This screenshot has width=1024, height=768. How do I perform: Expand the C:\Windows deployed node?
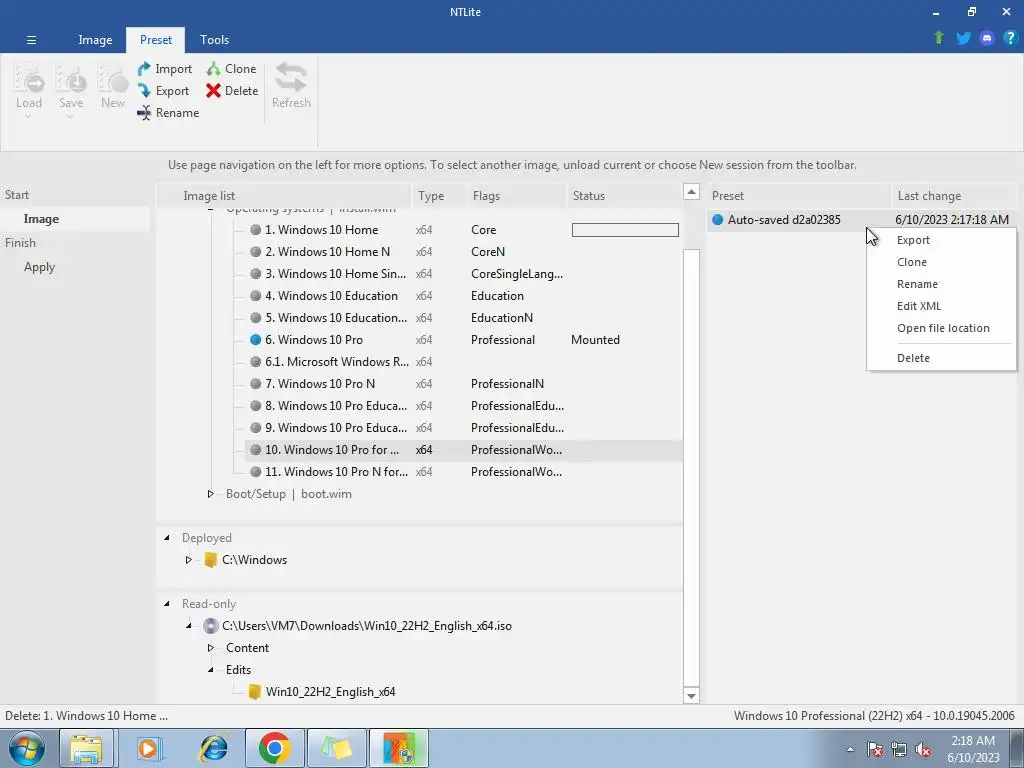tap(188, 560)
